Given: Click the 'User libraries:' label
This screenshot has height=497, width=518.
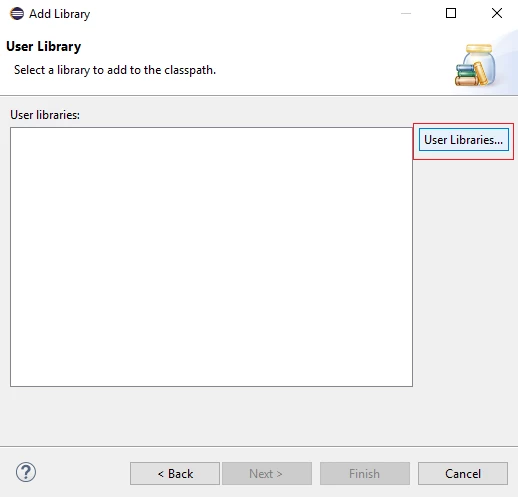Looking at the screenshot, I should (45, 115).
